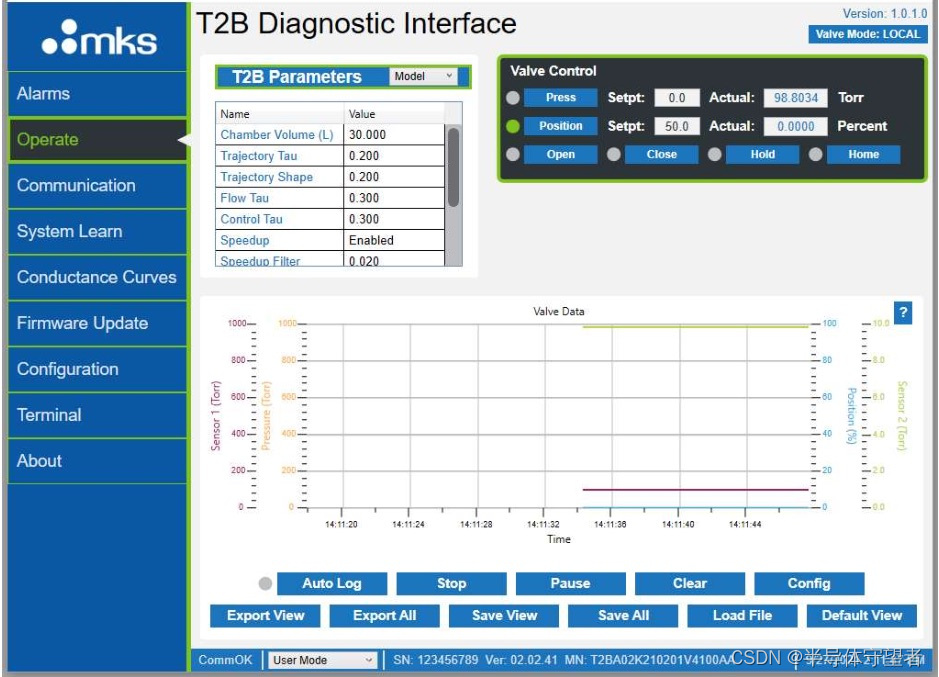Go to the Operate page
Viewport: 939px width, 677px height.
click(x=98, y=140)
